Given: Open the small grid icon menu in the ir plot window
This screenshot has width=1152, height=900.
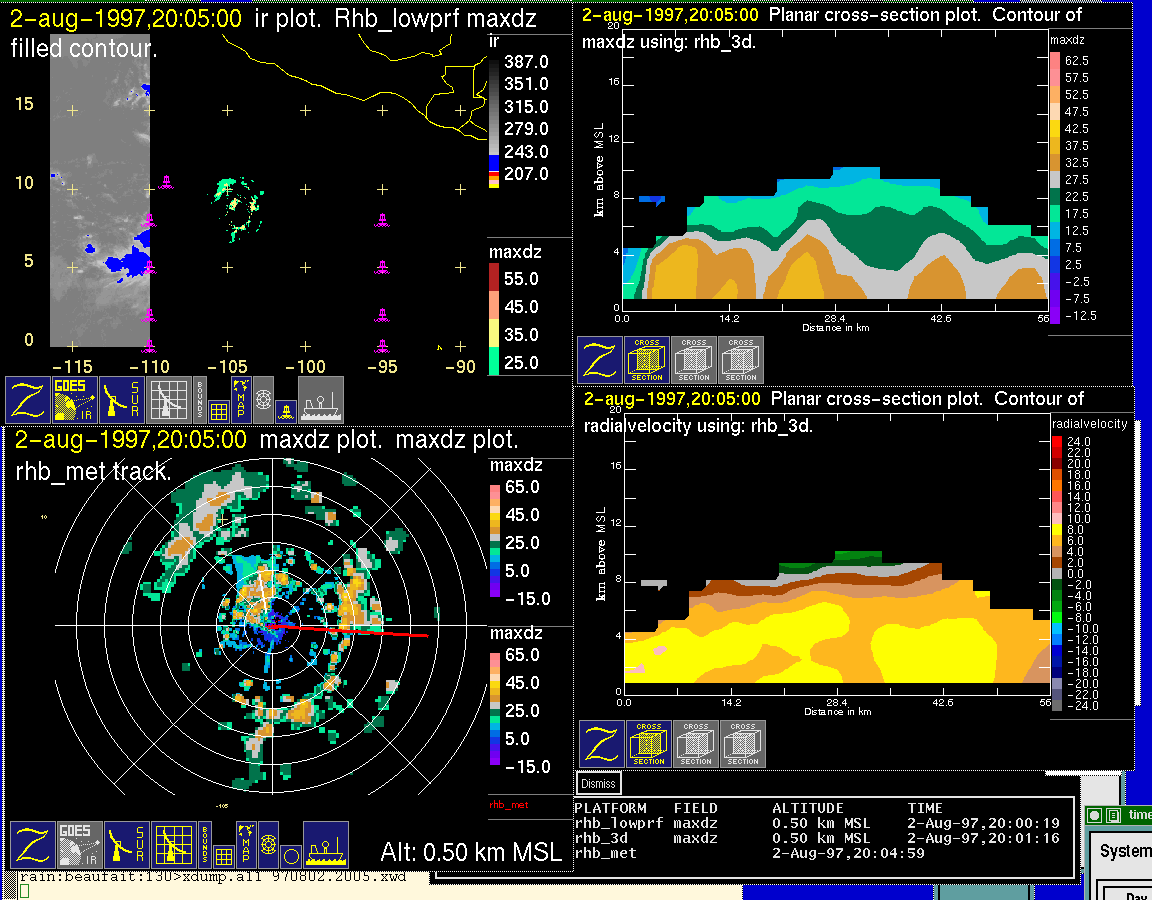Looking at the screenshot, I should tap(219, 411).
